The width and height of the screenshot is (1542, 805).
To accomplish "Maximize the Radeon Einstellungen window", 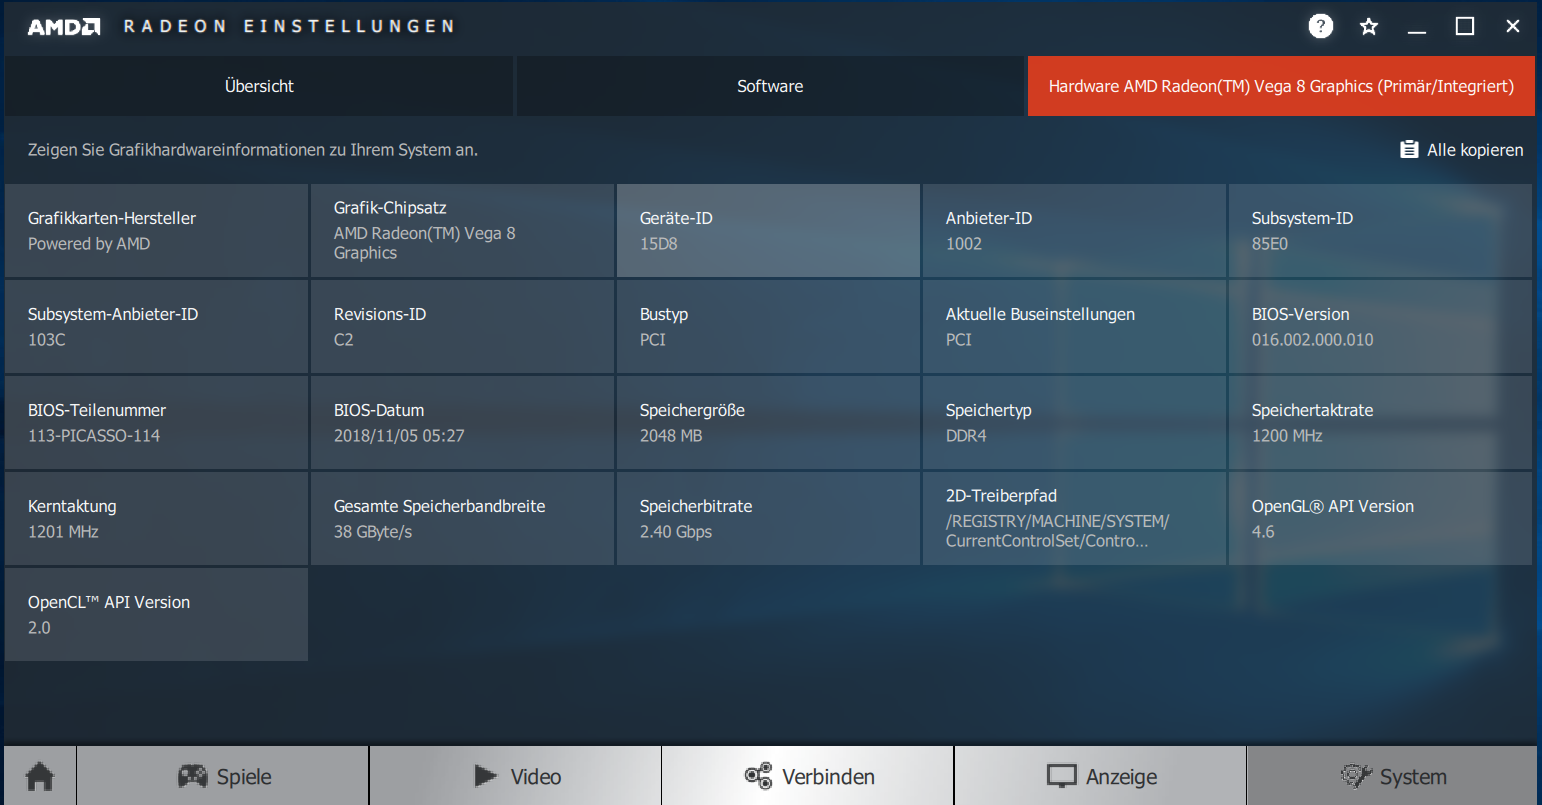I will click(x=1465, y=27).
